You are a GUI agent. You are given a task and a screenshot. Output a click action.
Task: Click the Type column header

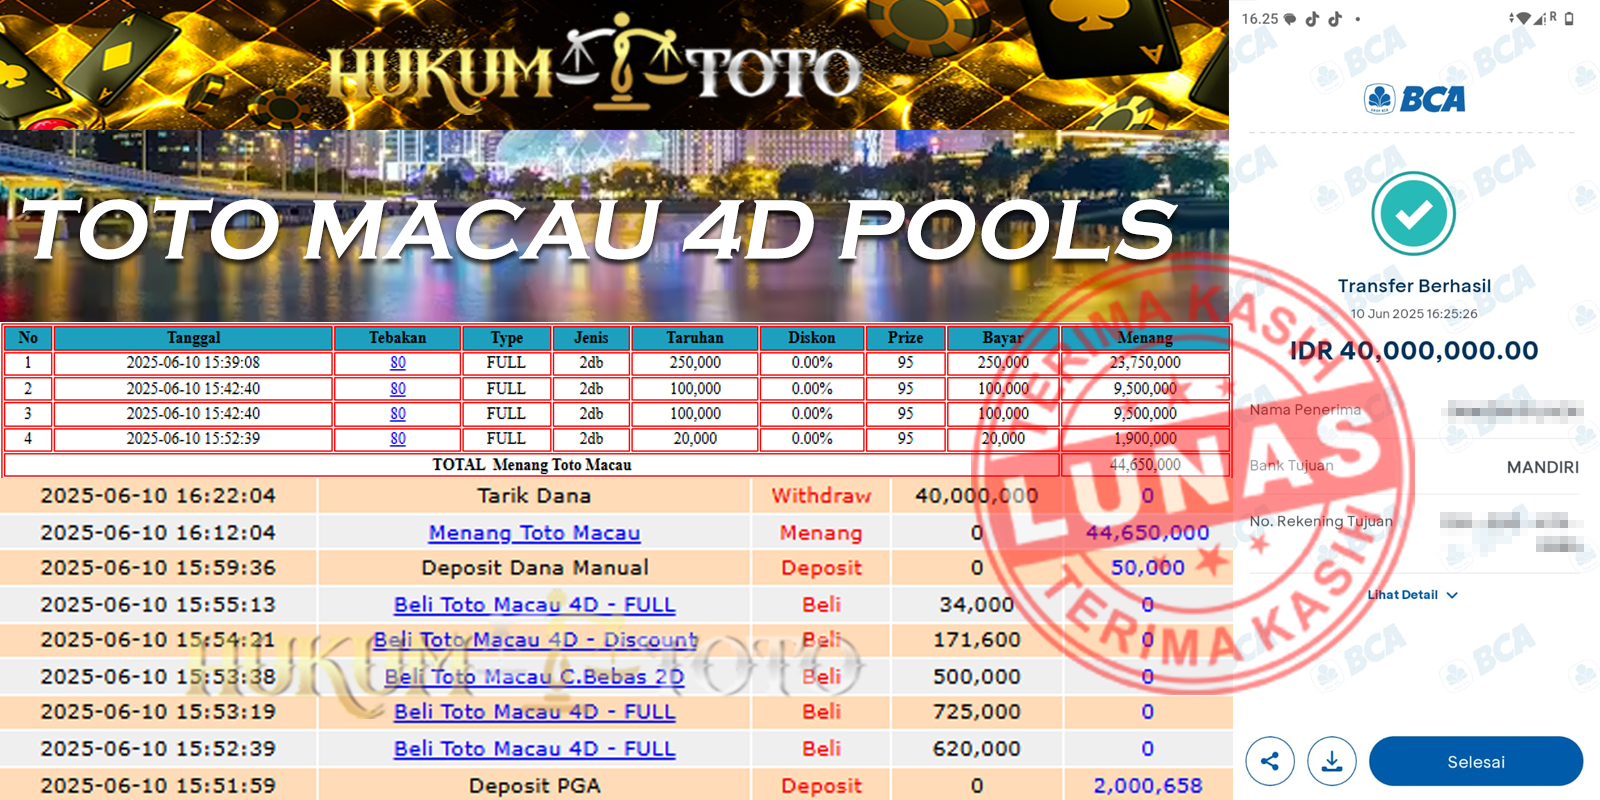point(506,338)
